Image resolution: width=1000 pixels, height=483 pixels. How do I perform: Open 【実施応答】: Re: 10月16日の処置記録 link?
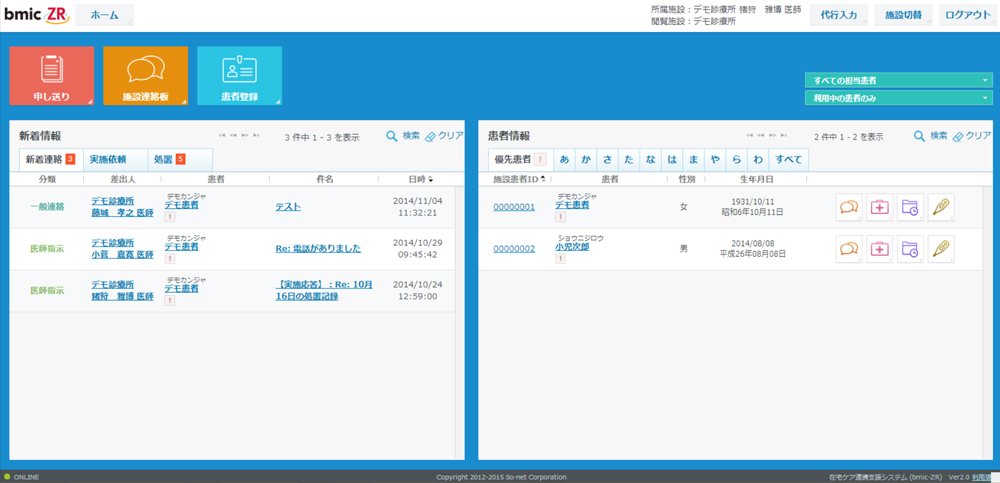point(324,290)
